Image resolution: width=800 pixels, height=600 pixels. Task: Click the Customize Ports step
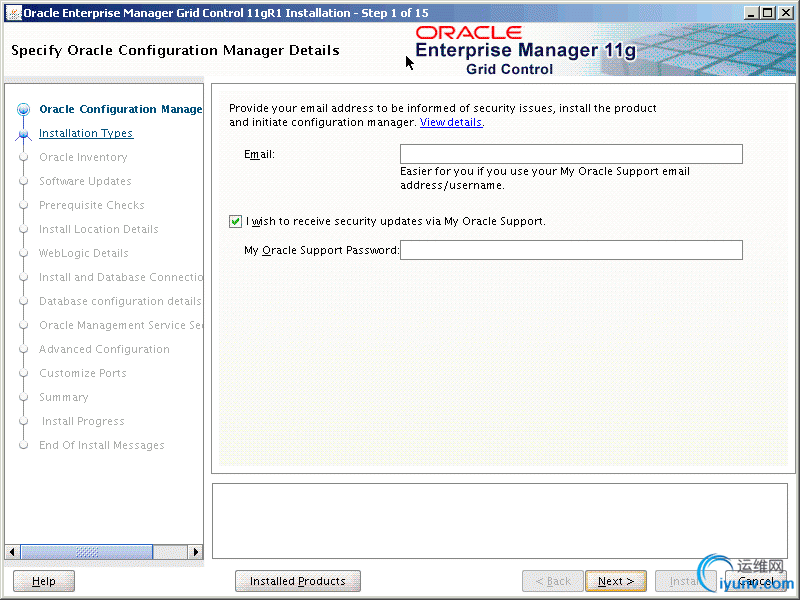(83, 373)
